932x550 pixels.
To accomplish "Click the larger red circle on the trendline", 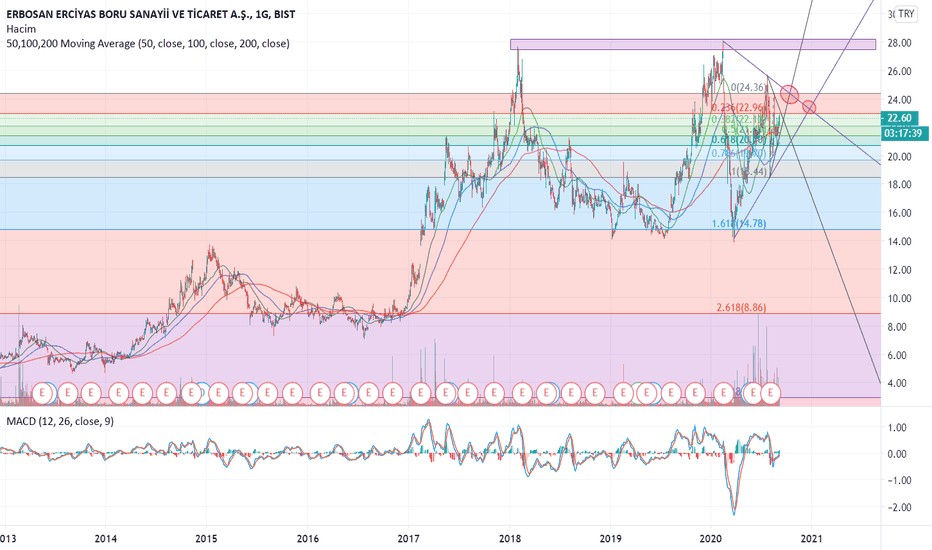I will coord(789,94).
